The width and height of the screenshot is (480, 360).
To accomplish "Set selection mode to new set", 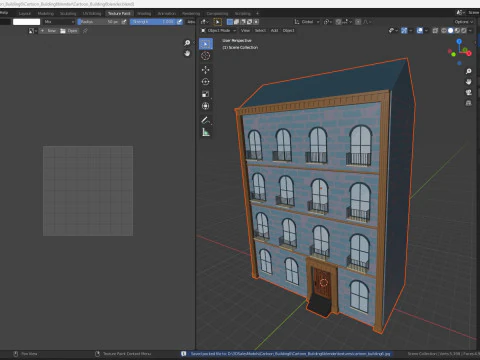I will click(x=230, y=22).
